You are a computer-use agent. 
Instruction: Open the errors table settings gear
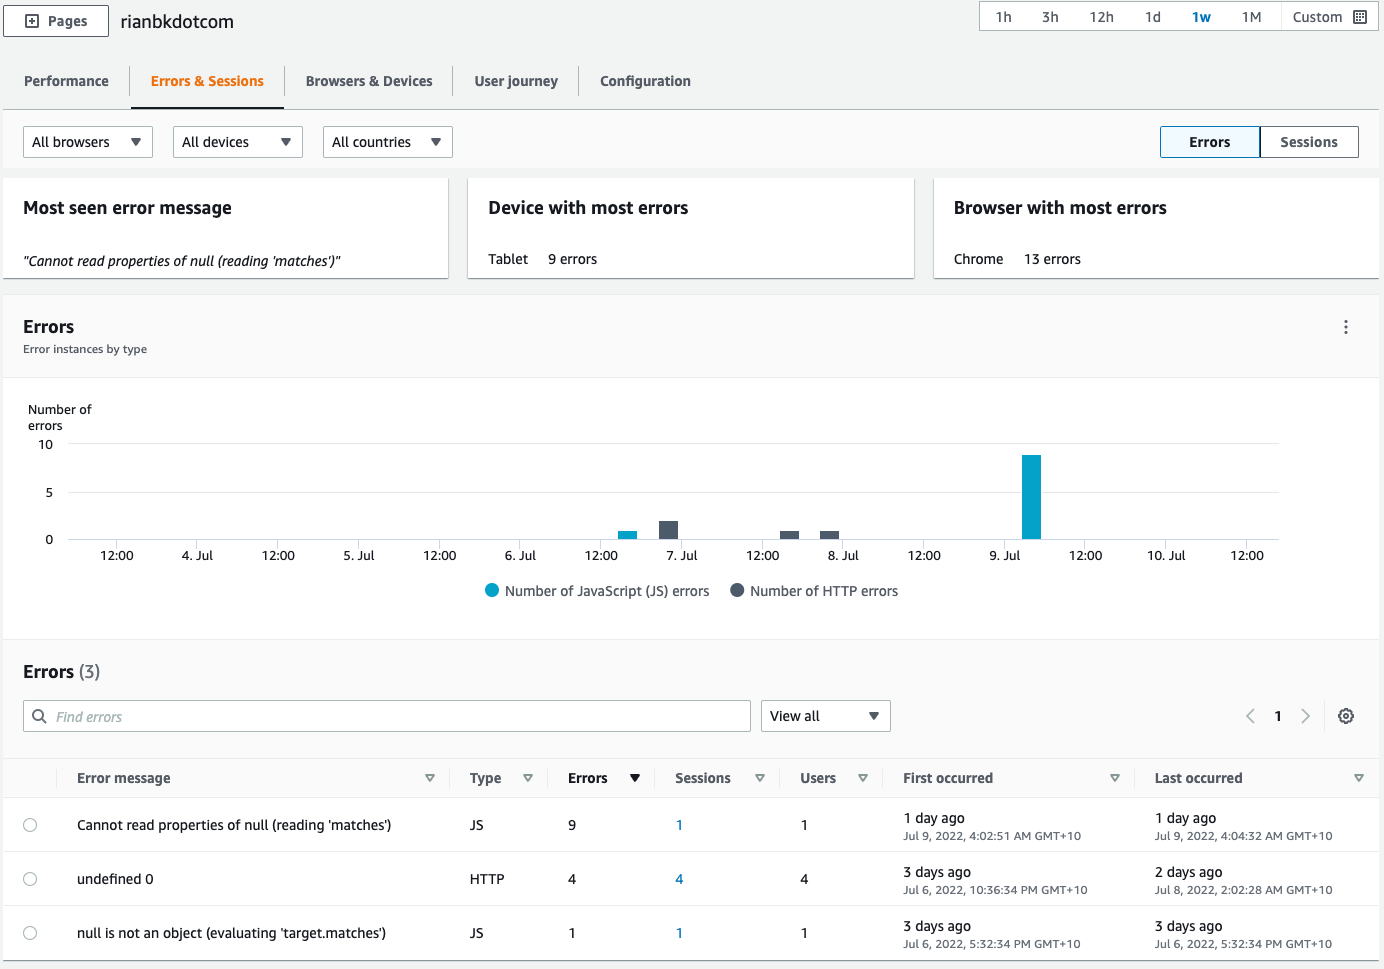[x=1346, y=716]
